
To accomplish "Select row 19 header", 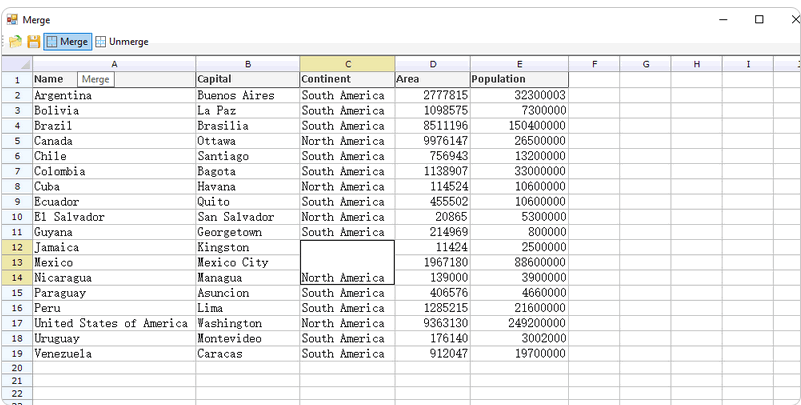I will pos(17,353).
